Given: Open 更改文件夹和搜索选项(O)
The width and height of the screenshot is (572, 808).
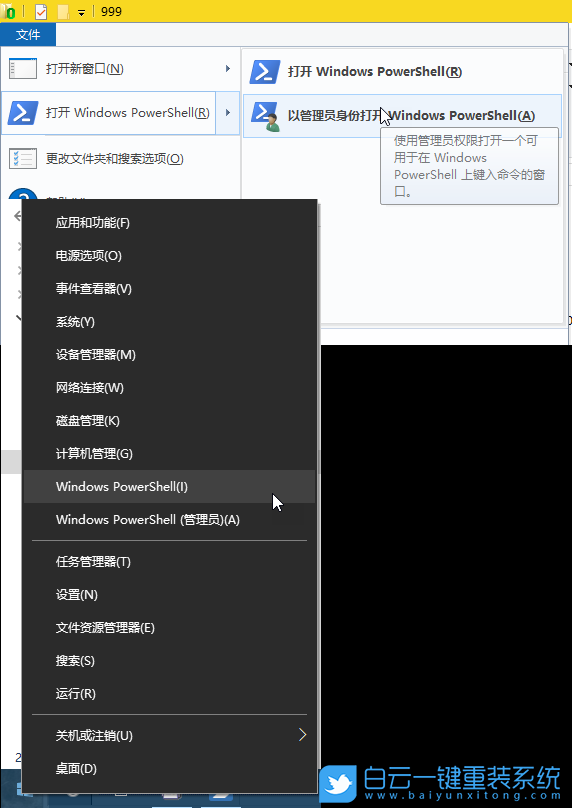Looking at the screenshot, I should [x=121, y=159].
